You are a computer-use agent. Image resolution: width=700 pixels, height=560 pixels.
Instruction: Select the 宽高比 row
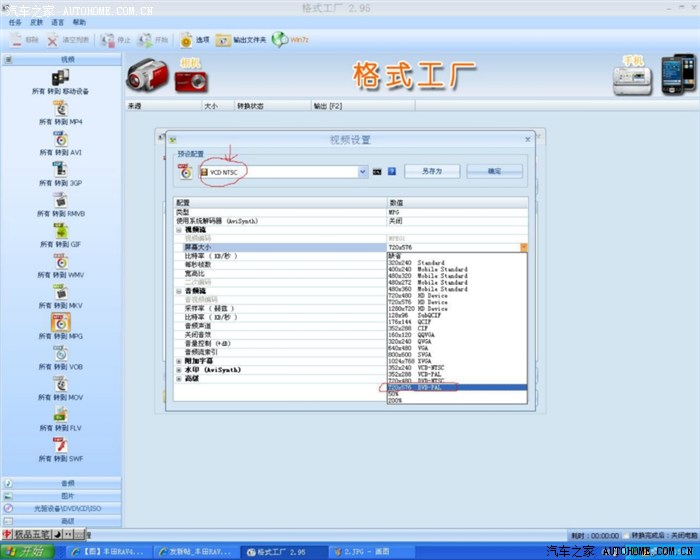tap(350, 274)
